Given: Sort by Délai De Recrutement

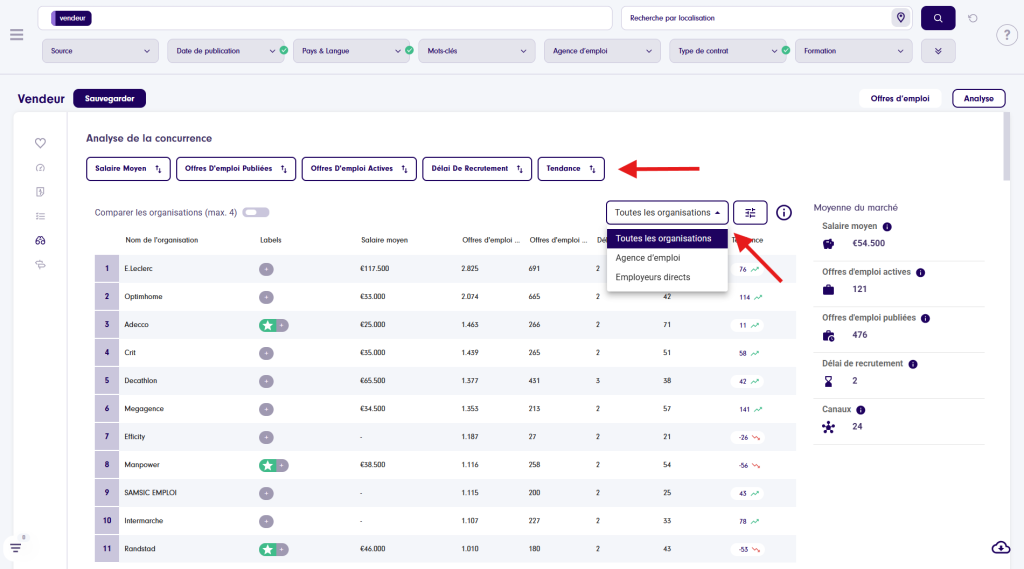Looking at the screenshot, I should (x=476, y=169).
